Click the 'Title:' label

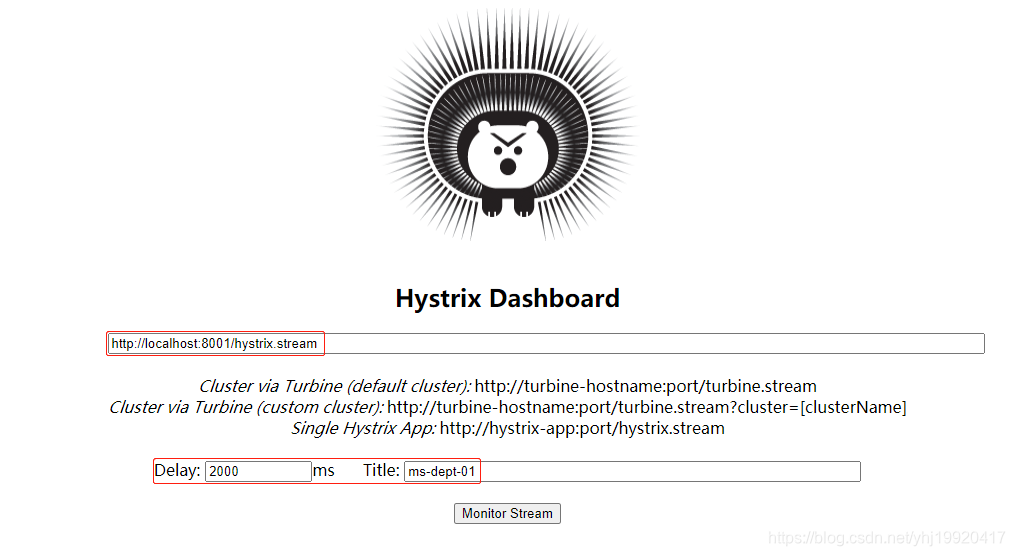click(381, 471)
